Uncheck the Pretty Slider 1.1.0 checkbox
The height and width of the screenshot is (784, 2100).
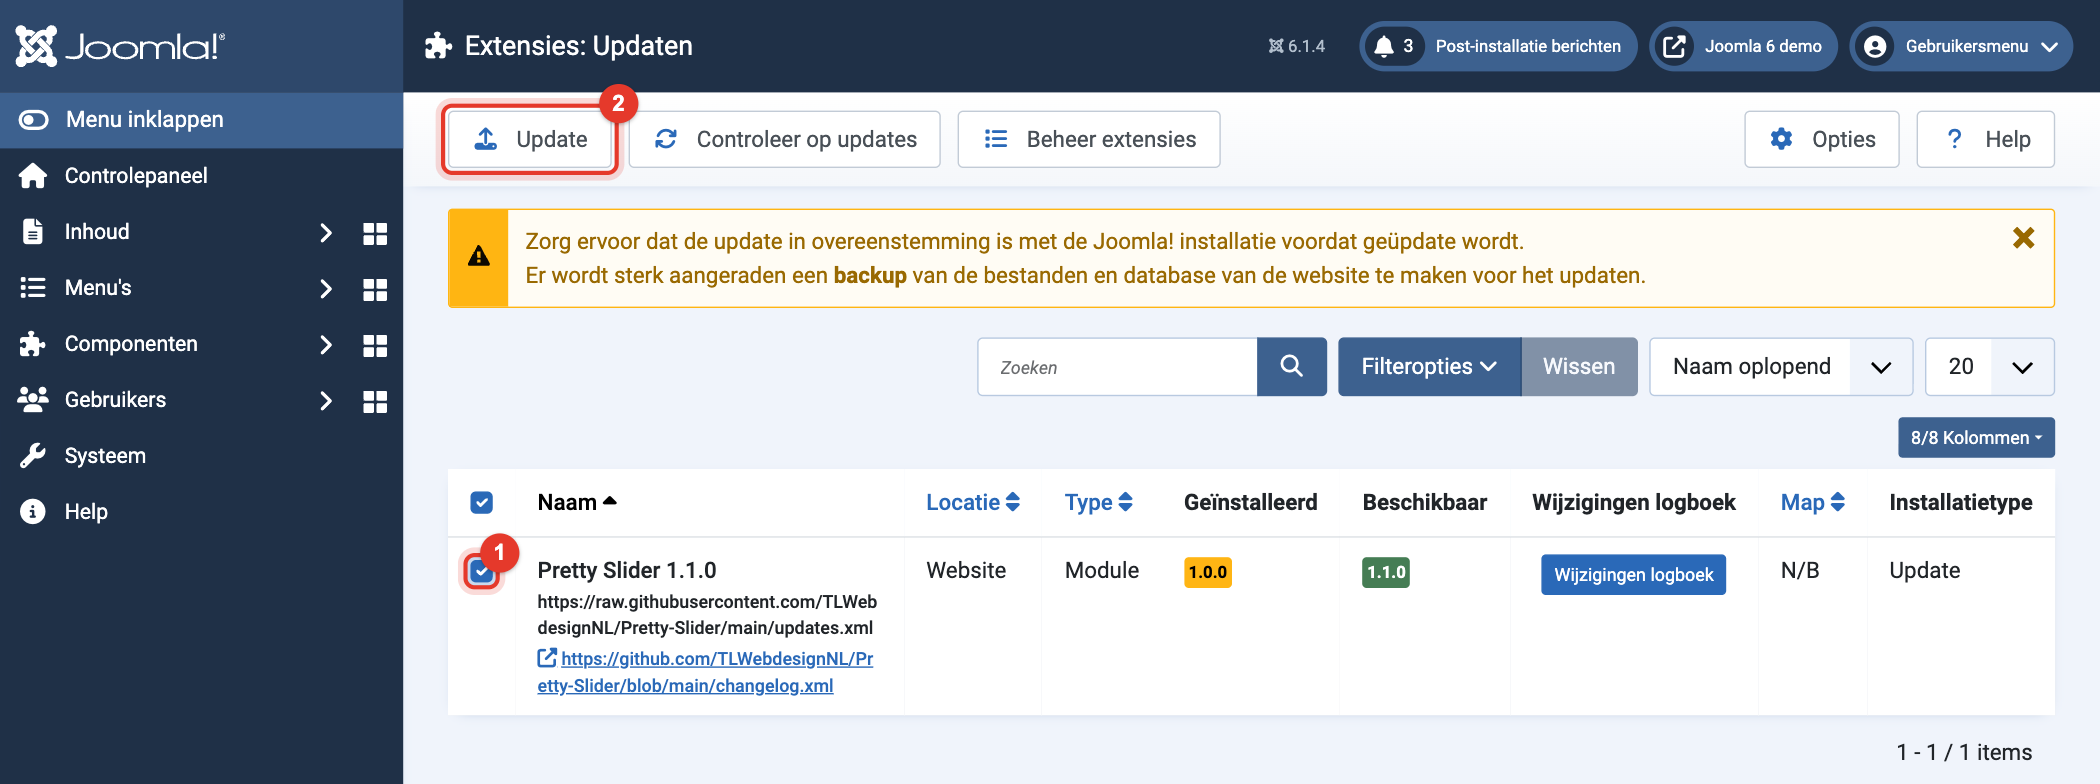(481, 571)
